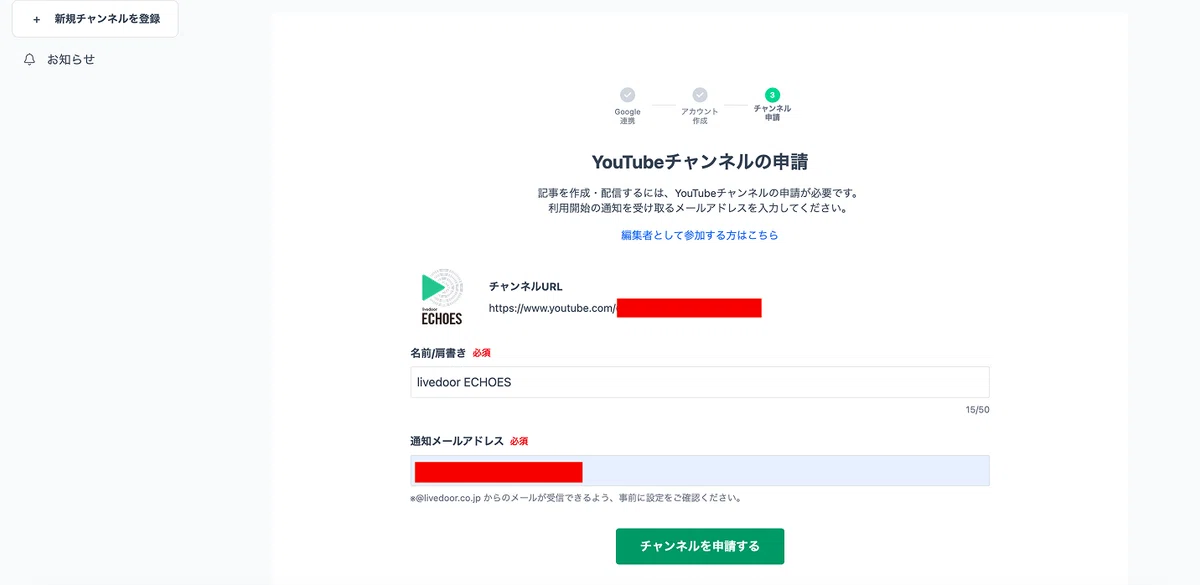Click the 名前/肩書き field label
Screen dimensions: 1200x585
[x=438, y=353]
